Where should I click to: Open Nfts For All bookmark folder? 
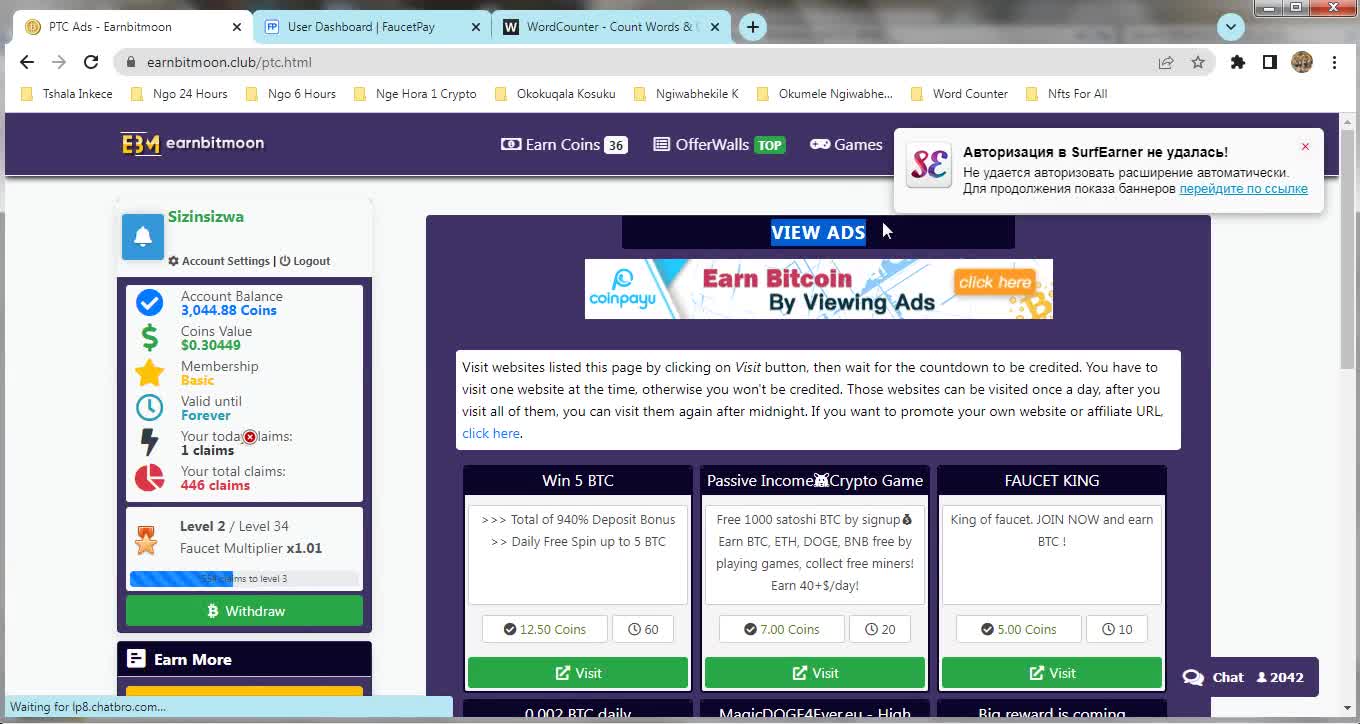point(1067,94)
